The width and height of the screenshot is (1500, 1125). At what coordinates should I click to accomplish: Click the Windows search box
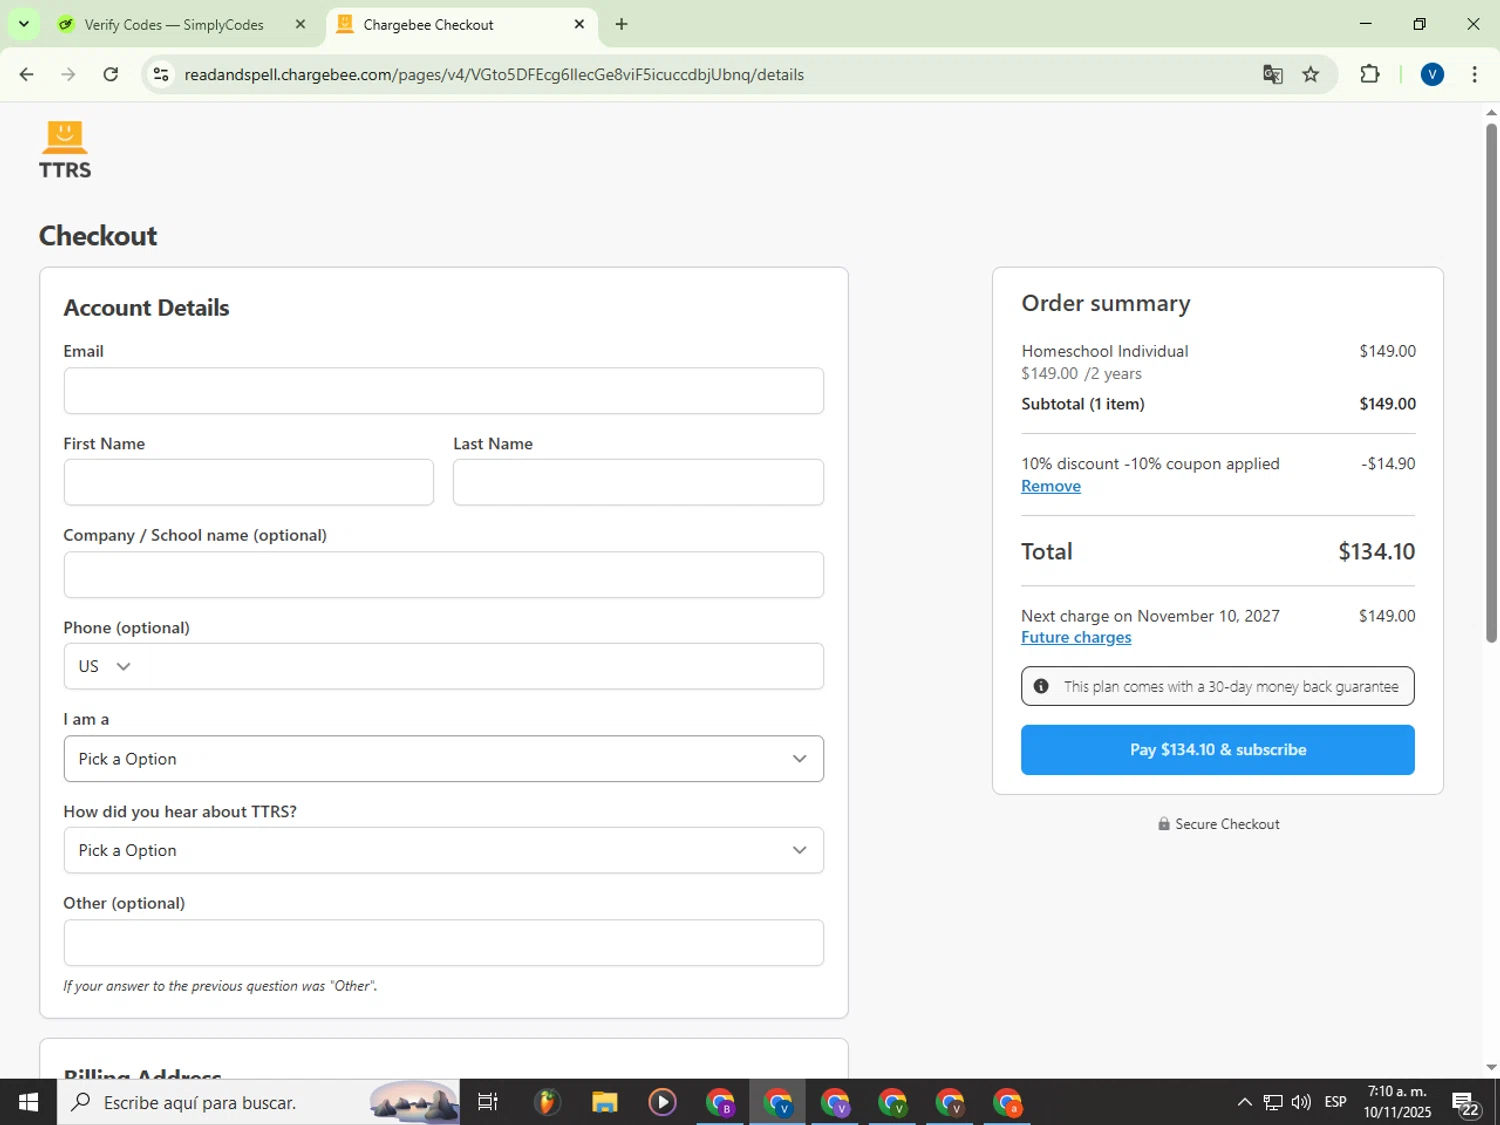pos(258,1102)
